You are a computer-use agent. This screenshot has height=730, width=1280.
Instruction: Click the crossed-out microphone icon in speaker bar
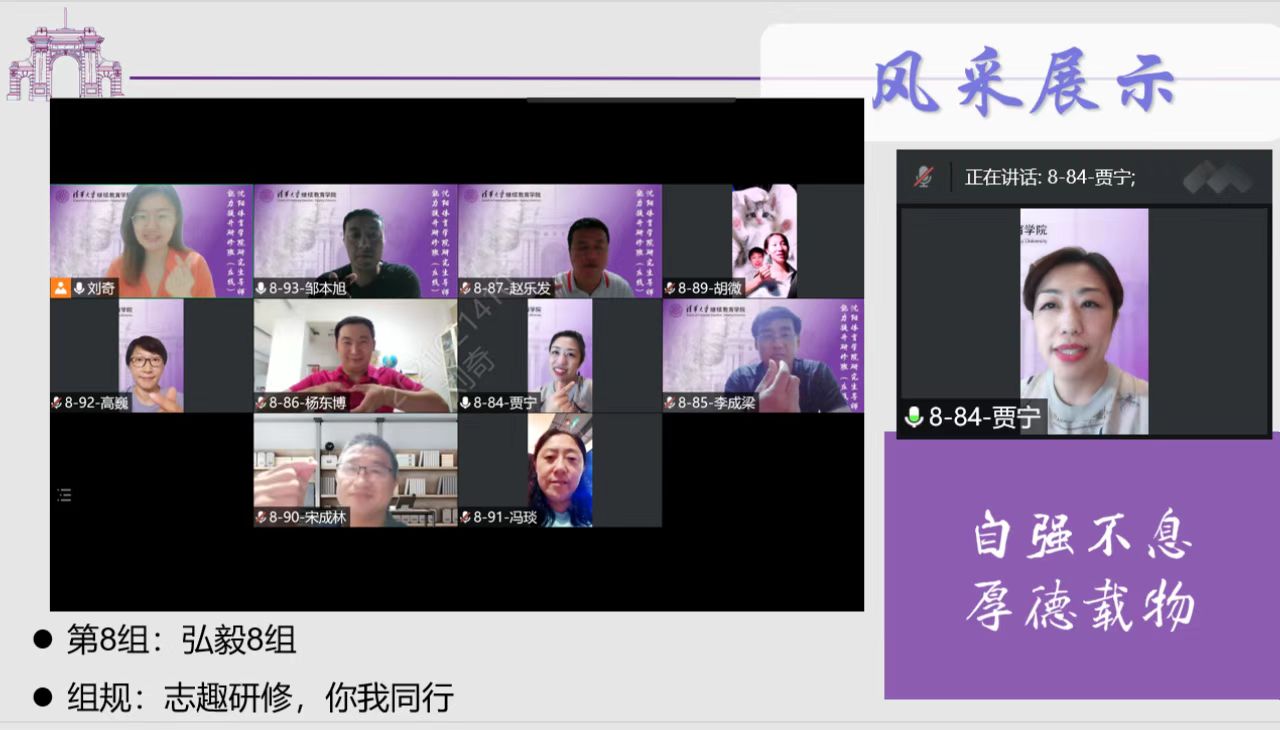(923, 177)
